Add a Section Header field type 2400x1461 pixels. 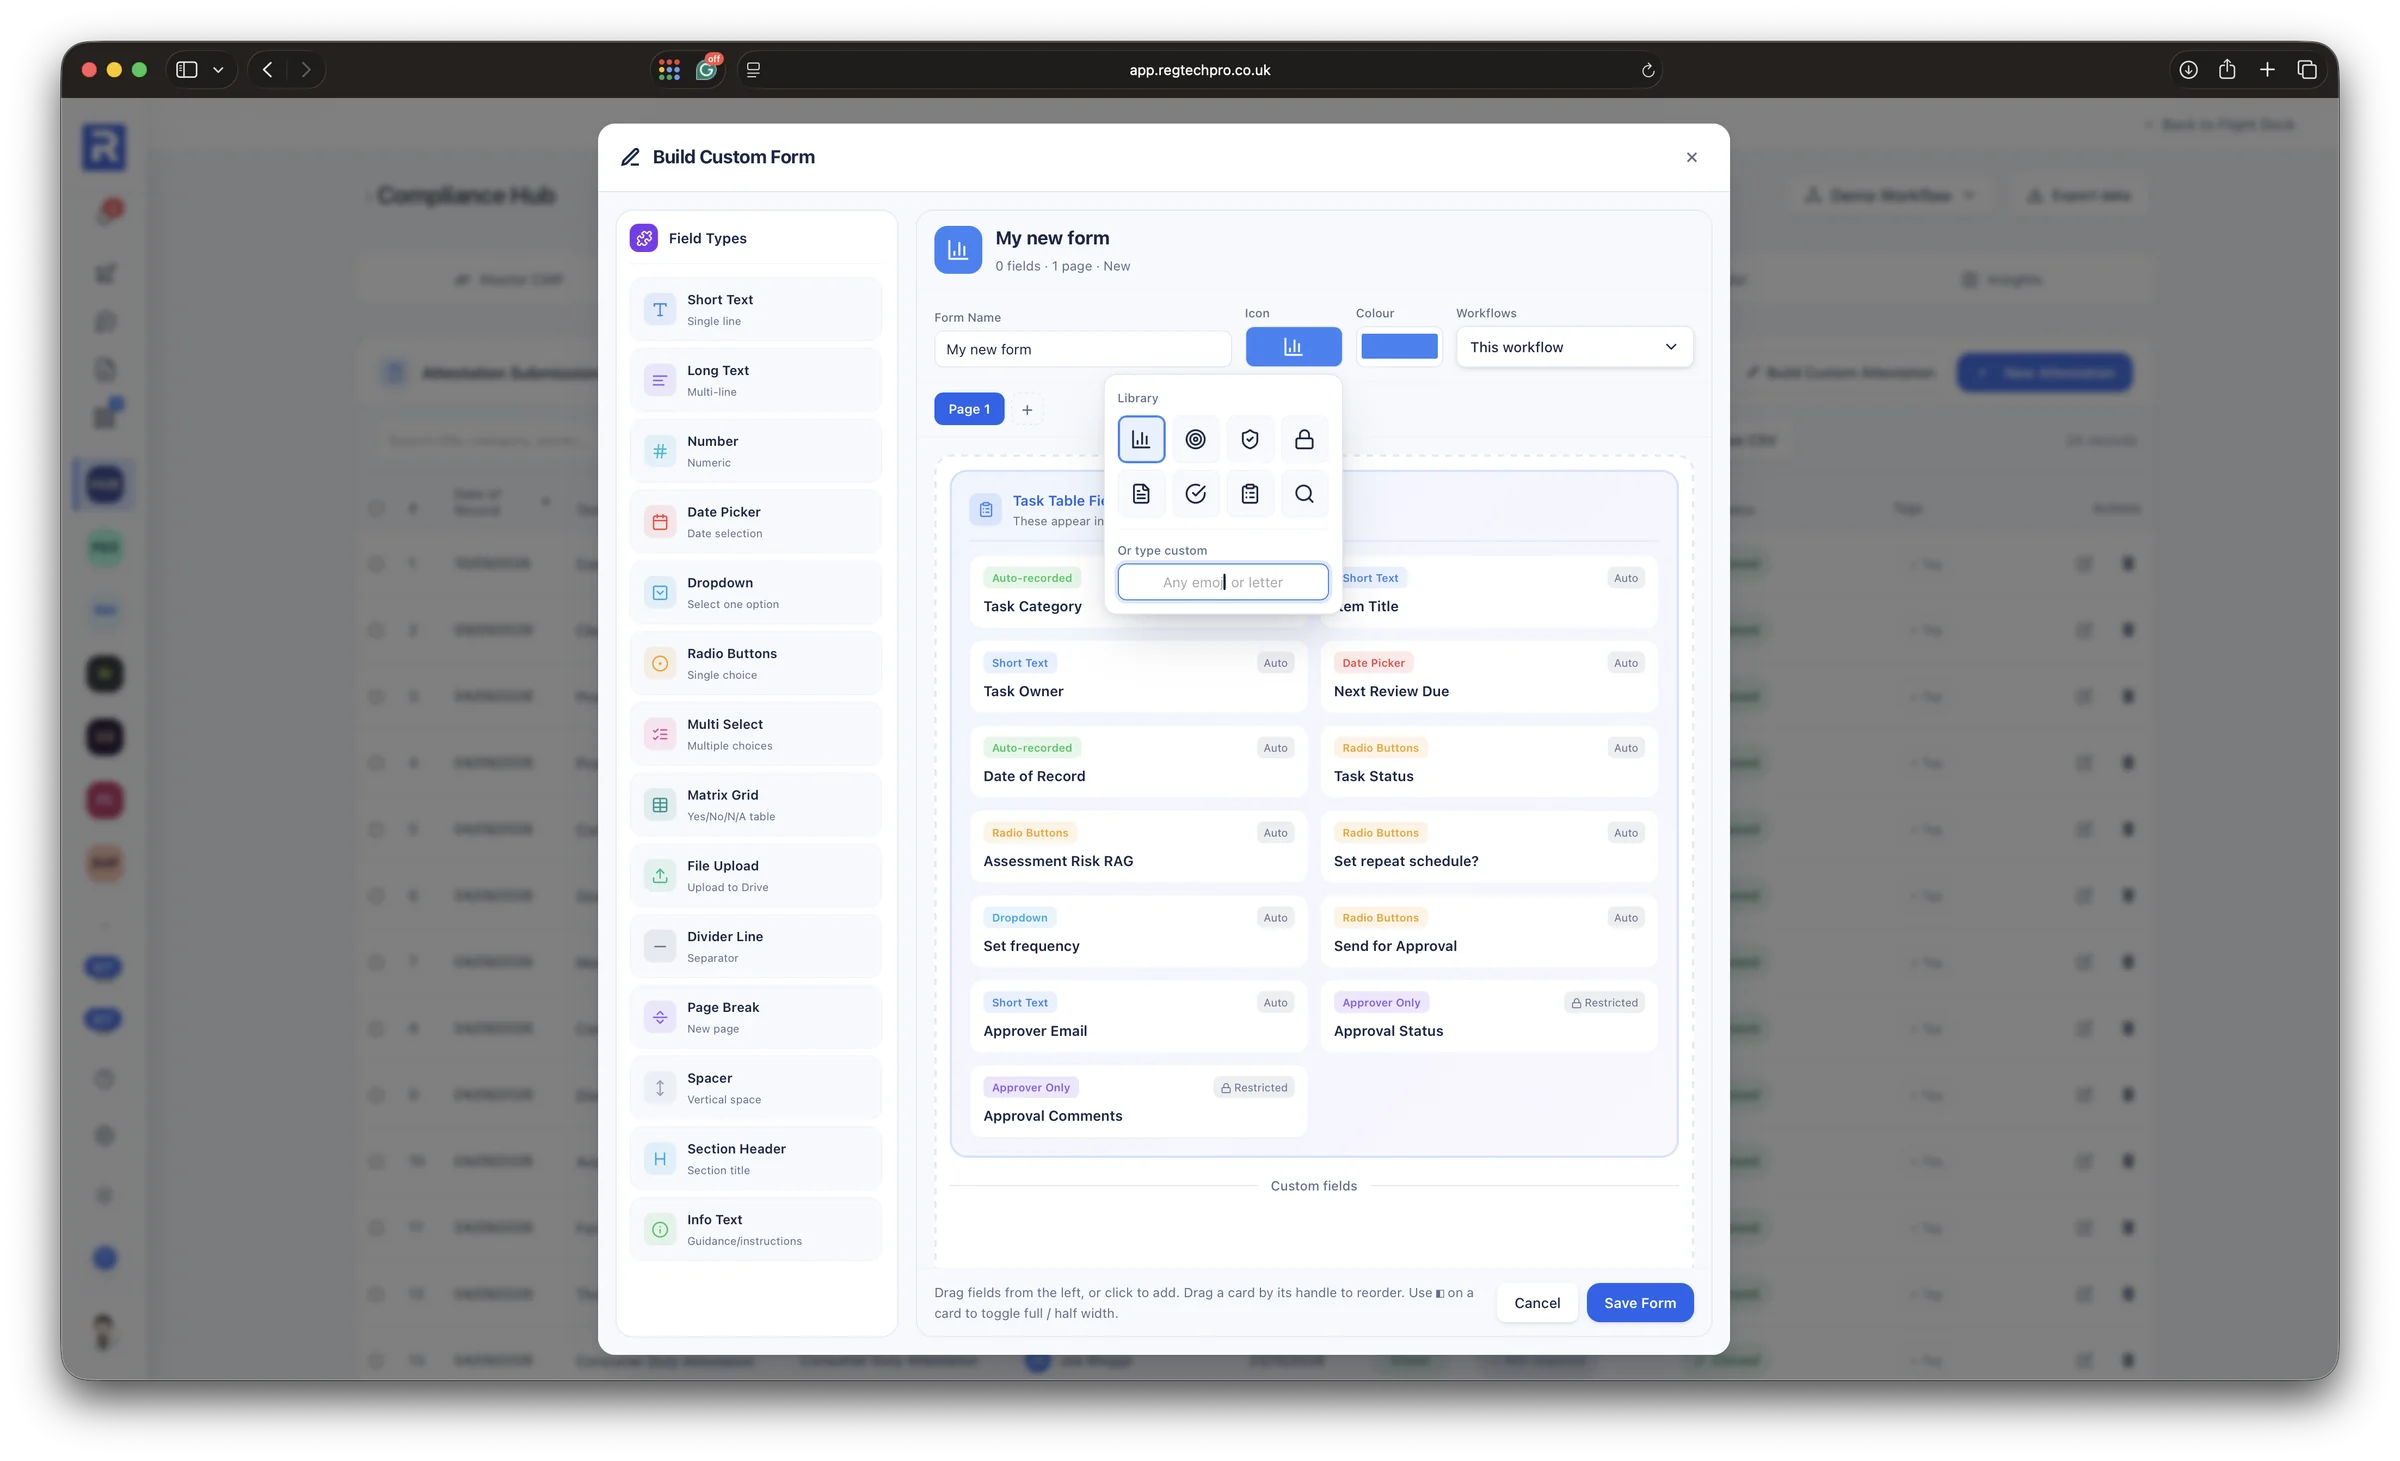click(x=756, y=1159)
